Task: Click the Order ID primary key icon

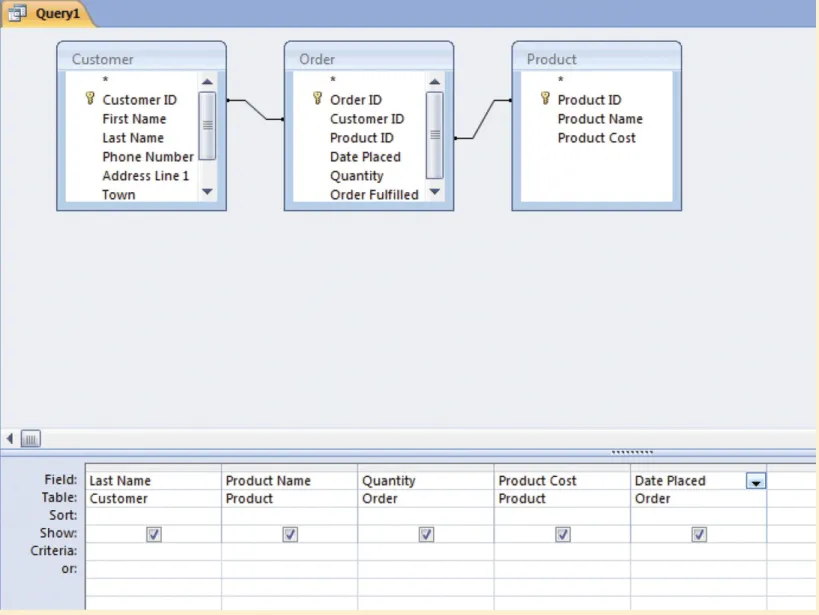Action: [317, 98]
